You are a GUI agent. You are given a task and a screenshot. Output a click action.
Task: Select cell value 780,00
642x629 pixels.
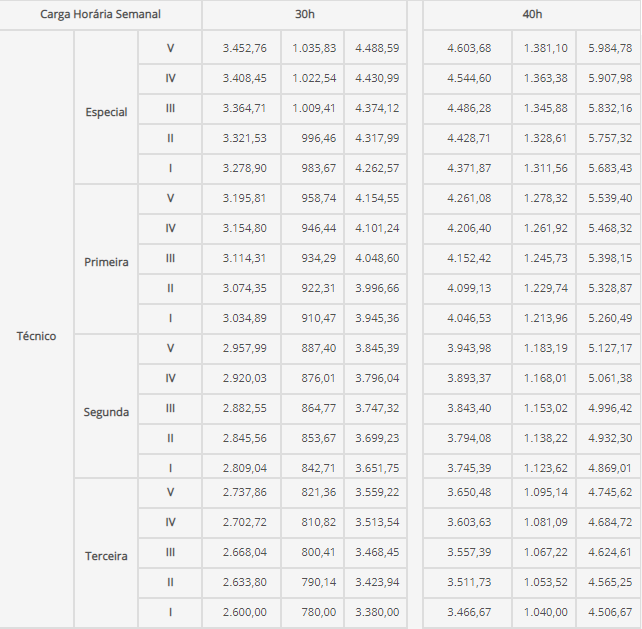(x=319, y=612)
